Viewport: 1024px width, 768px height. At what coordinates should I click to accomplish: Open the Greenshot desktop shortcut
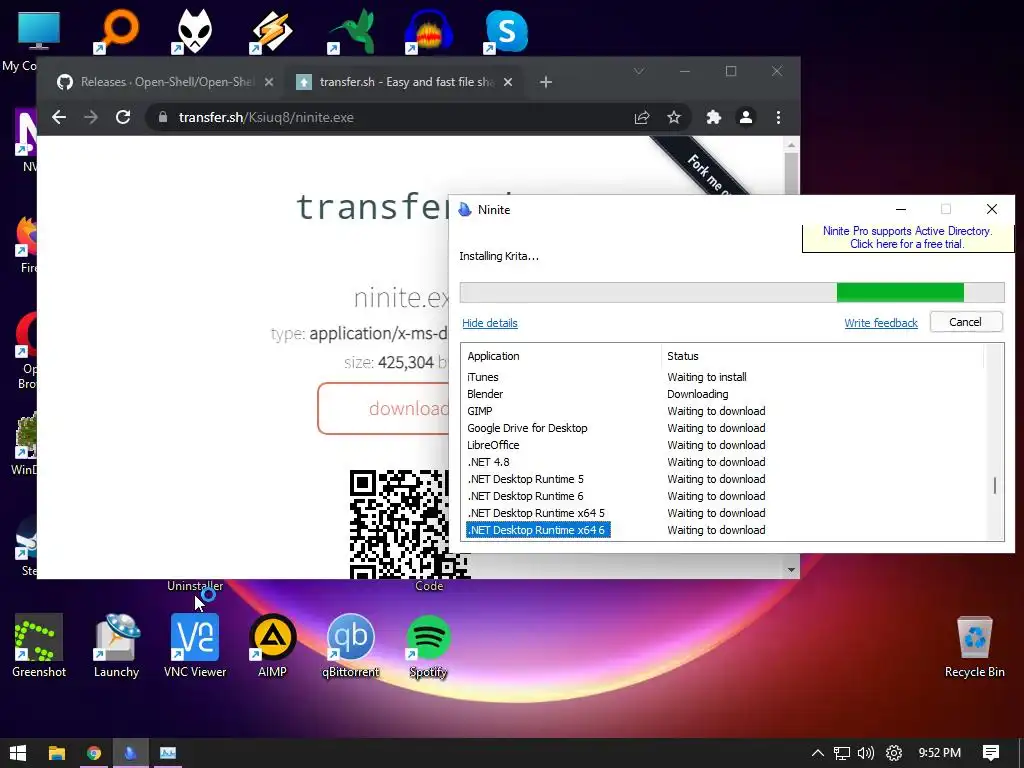[x=39, y=645]
